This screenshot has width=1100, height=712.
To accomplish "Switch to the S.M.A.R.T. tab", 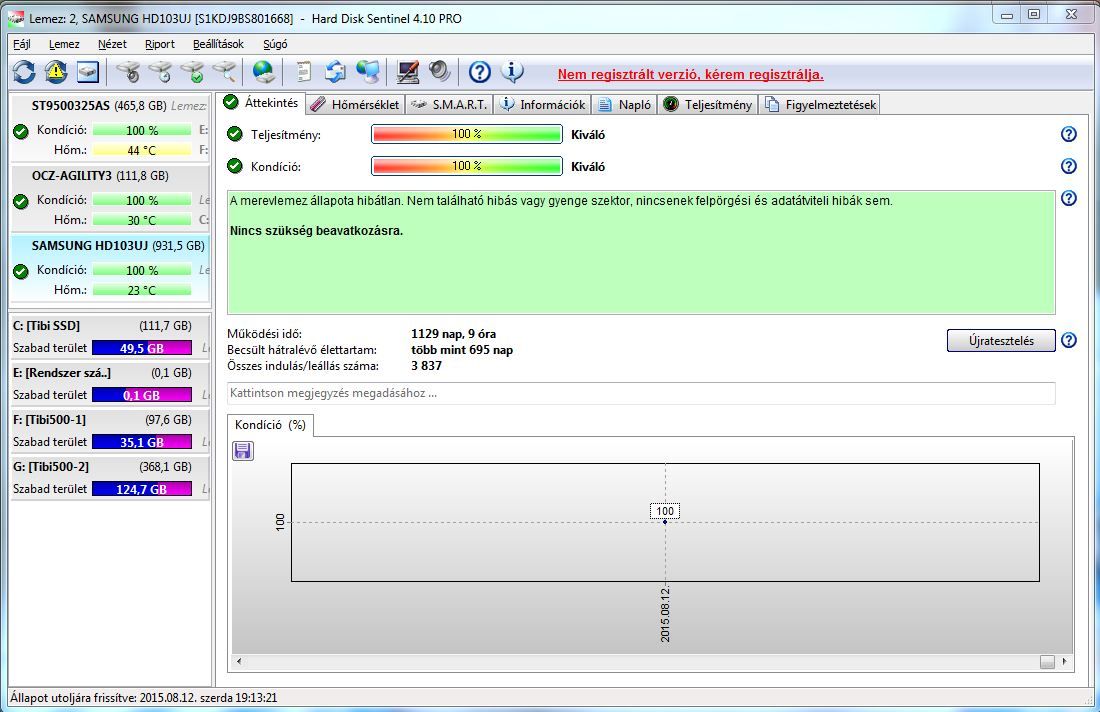I will point(450,105).
